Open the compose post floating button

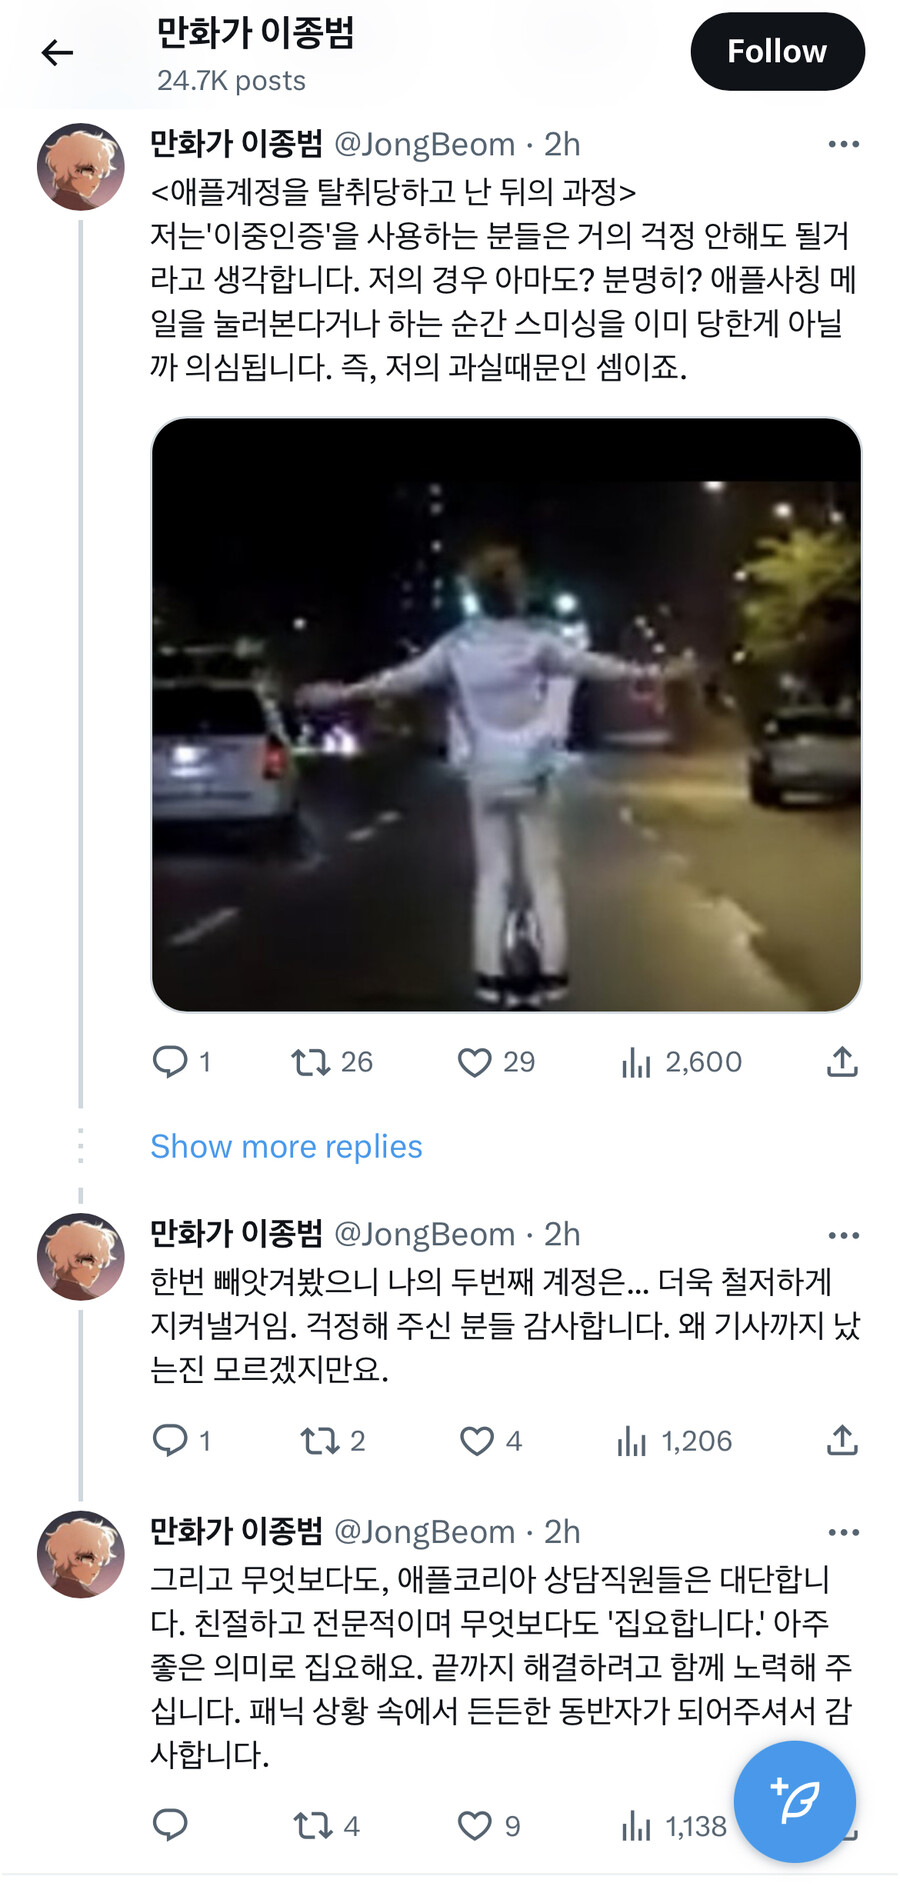pos(794,1802)
